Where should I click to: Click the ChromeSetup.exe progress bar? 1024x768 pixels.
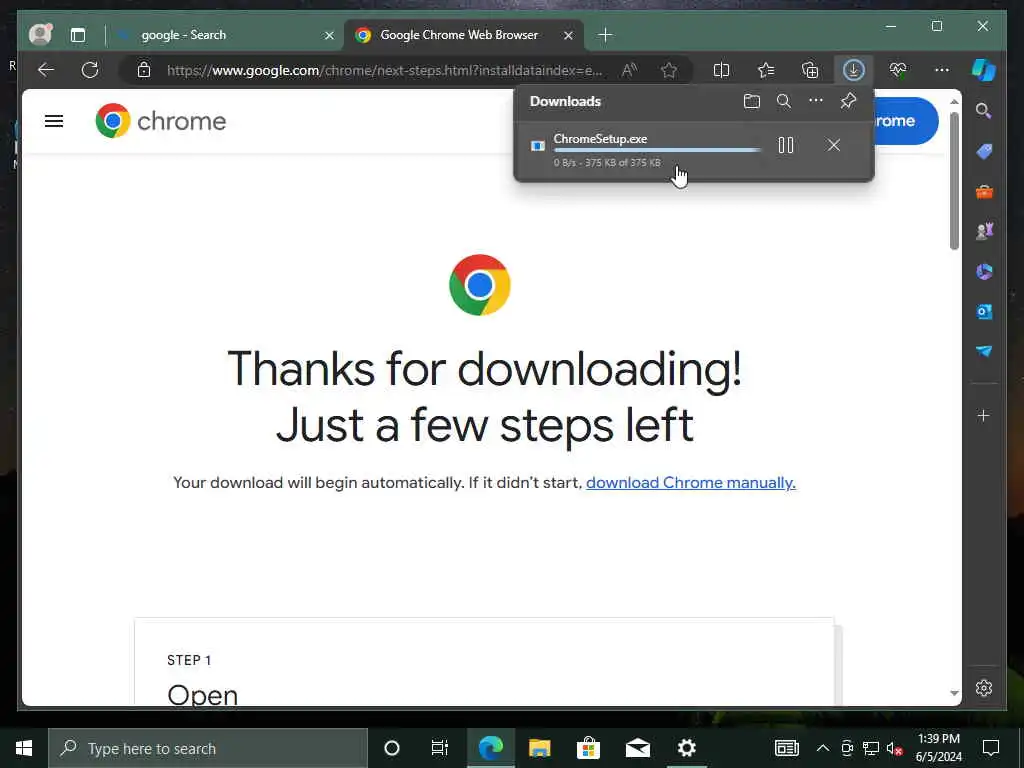pyautogui.click(x=657, y=150)
